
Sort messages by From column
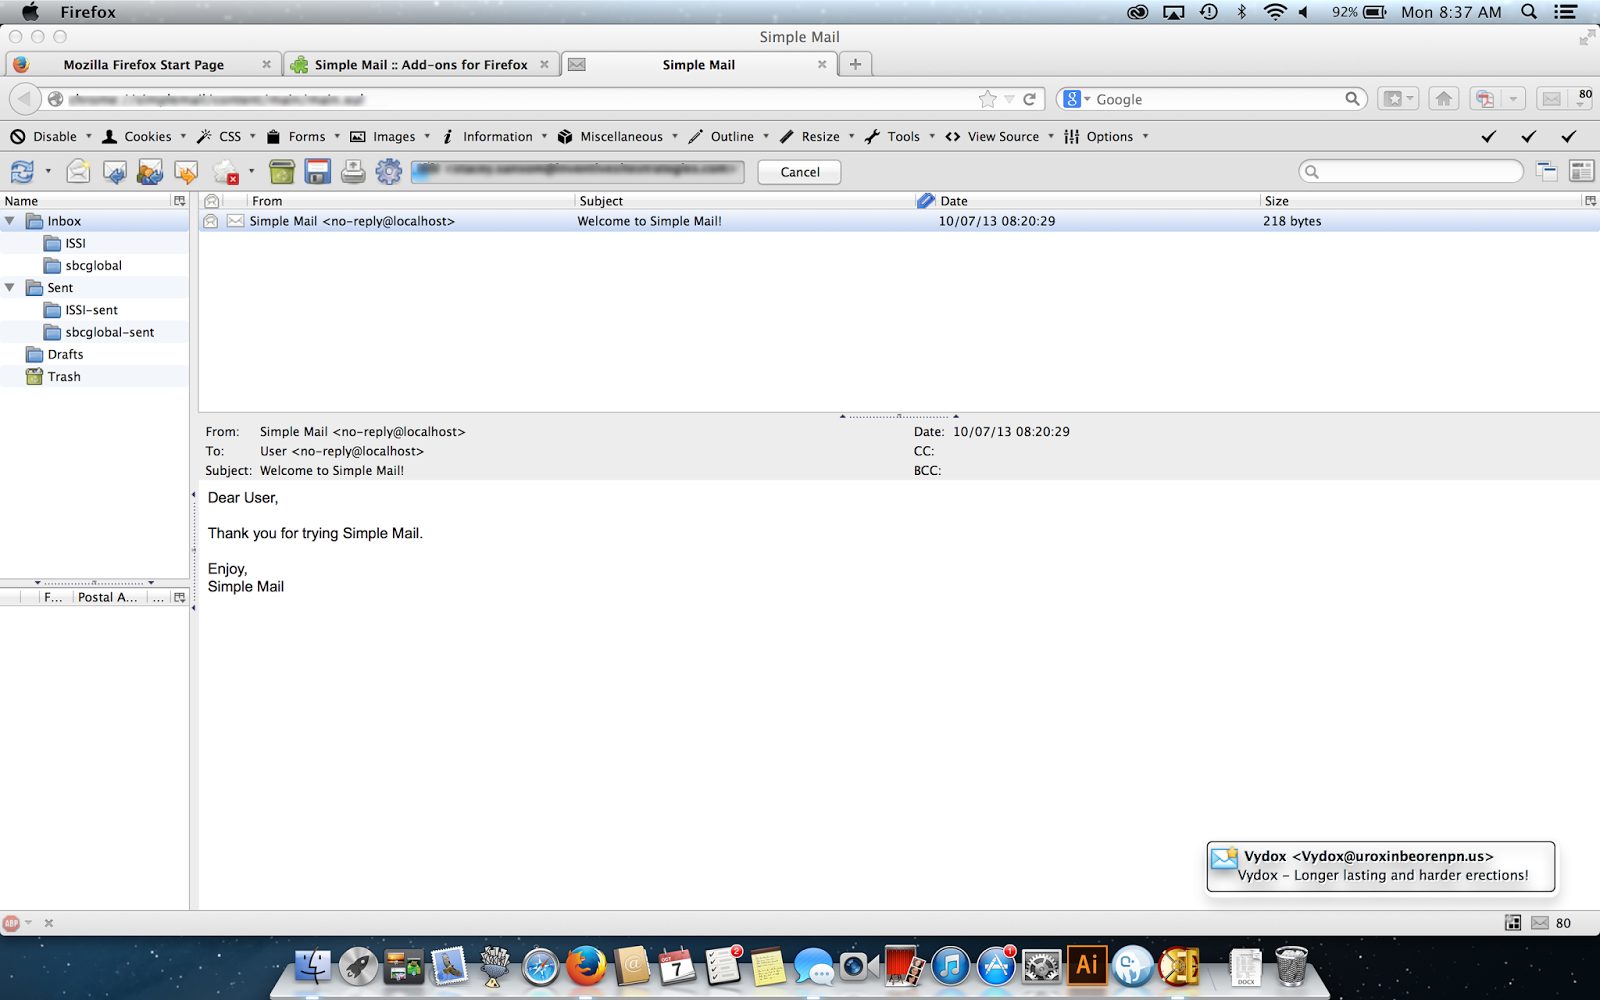[411, 201]
